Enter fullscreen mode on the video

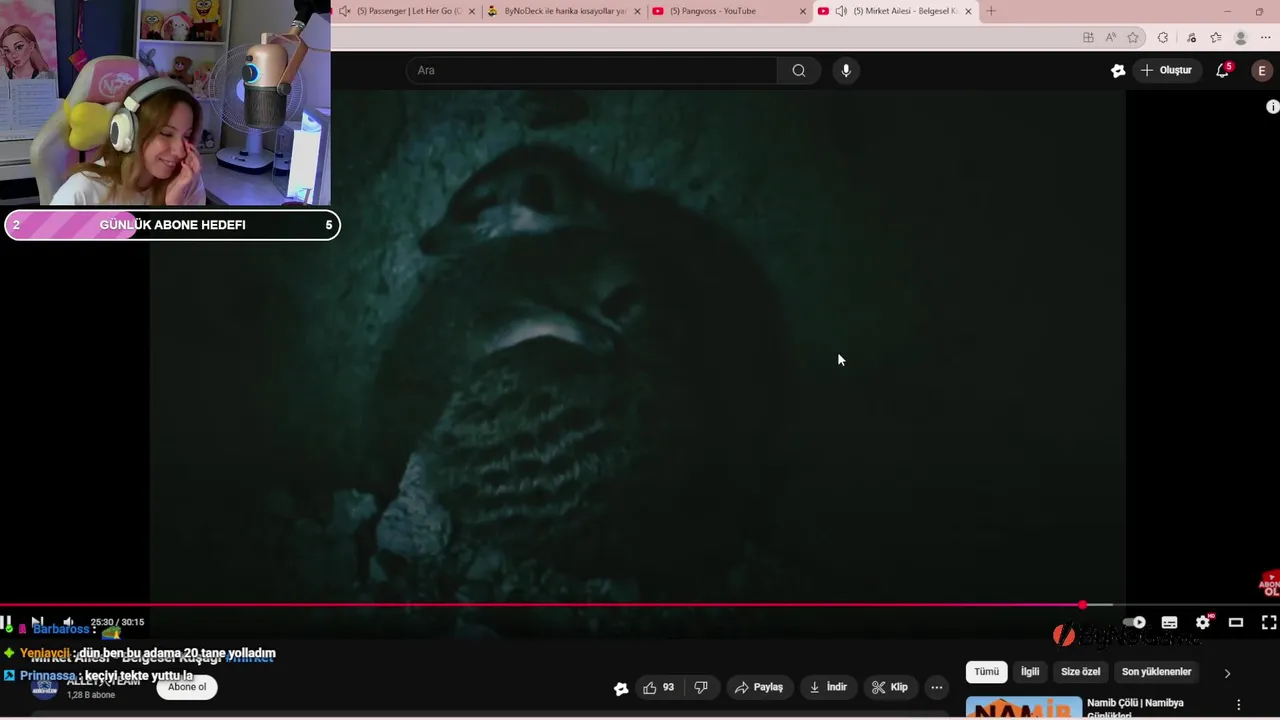1269,622
